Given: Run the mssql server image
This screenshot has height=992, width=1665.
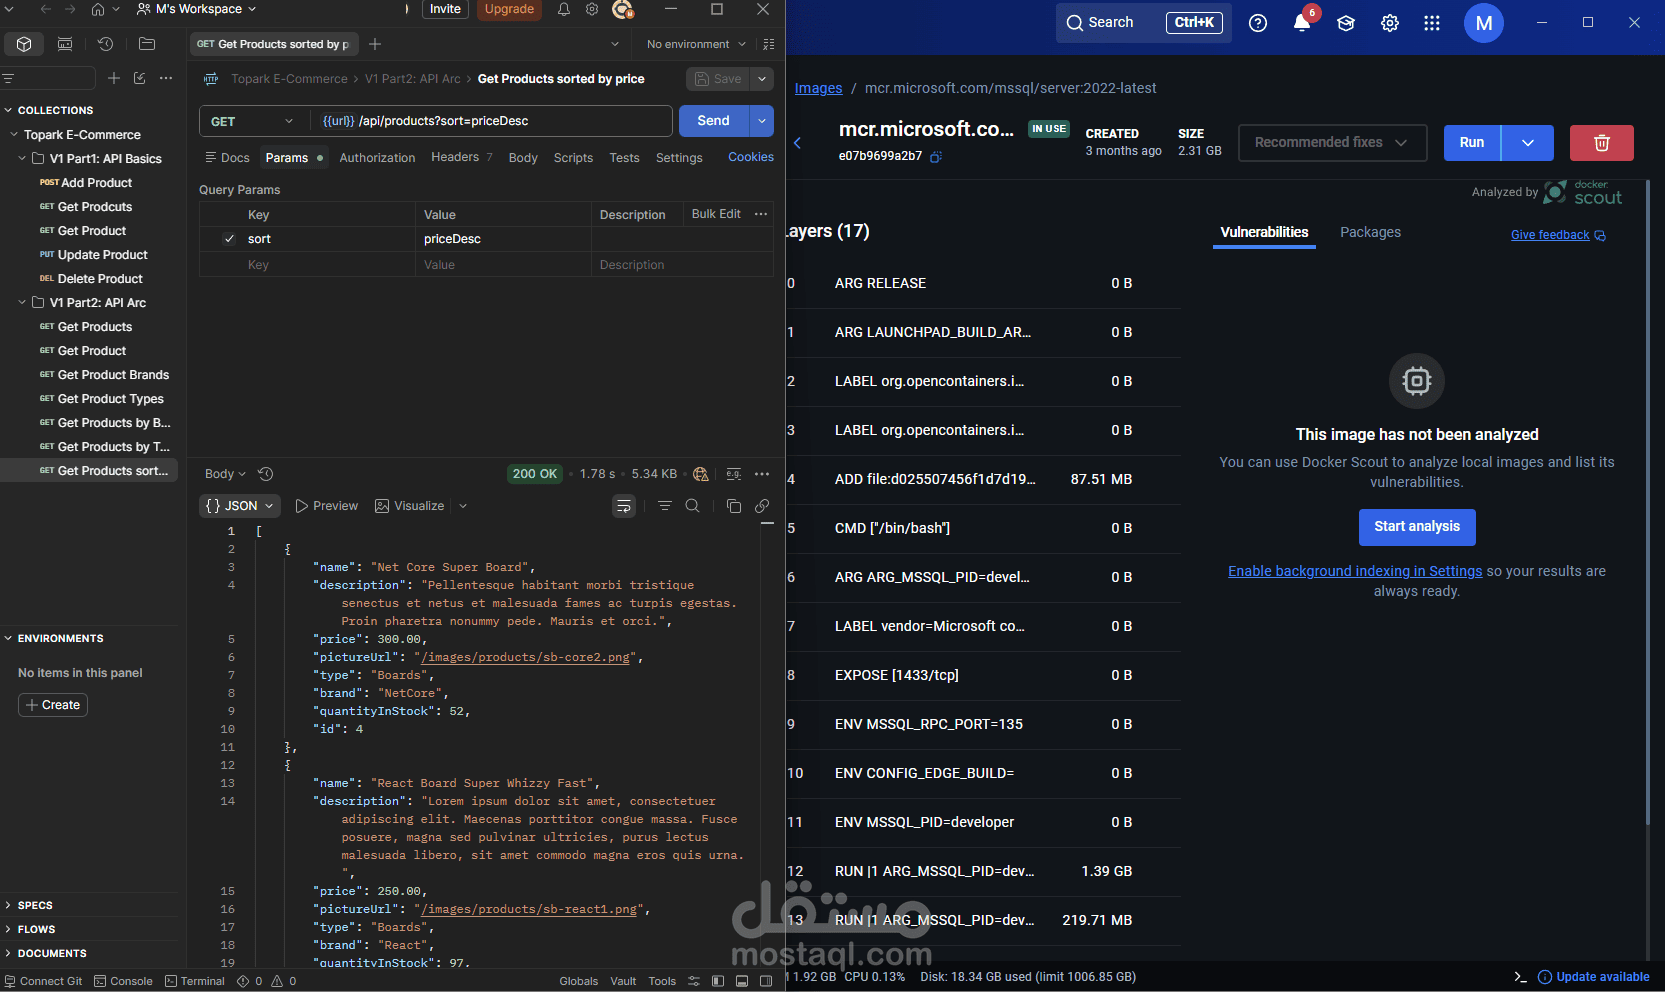Looking at the screenshot, I should coord(1472,143).
